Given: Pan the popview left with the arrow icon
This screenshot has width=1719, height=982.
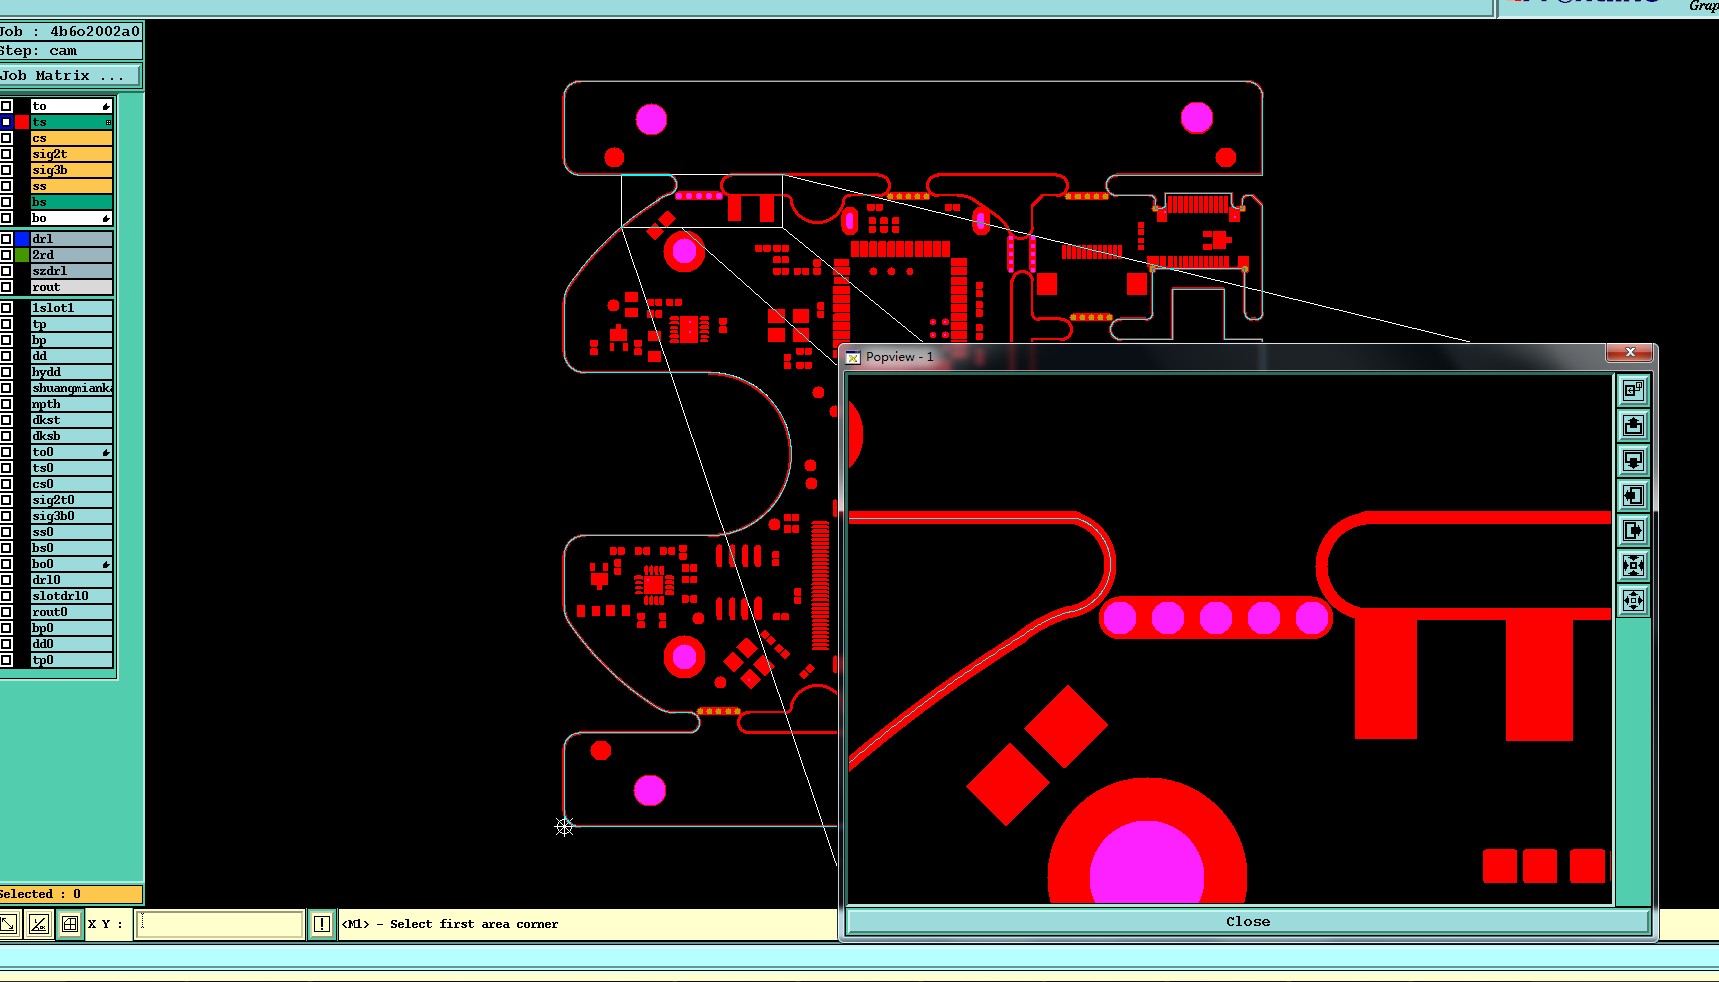Looking at the screenshot, I should tap(1633, 495).
